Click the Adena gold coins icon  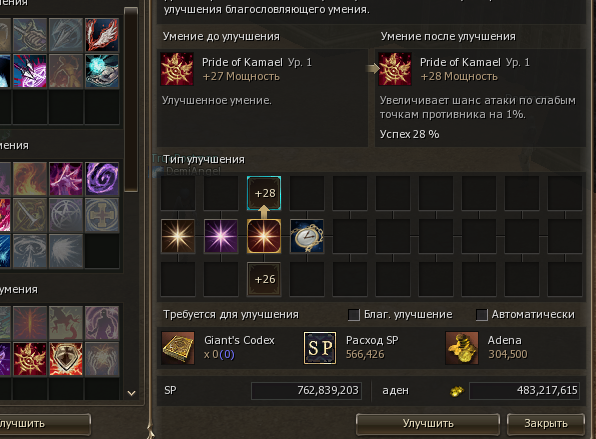(x=461, y=348)
